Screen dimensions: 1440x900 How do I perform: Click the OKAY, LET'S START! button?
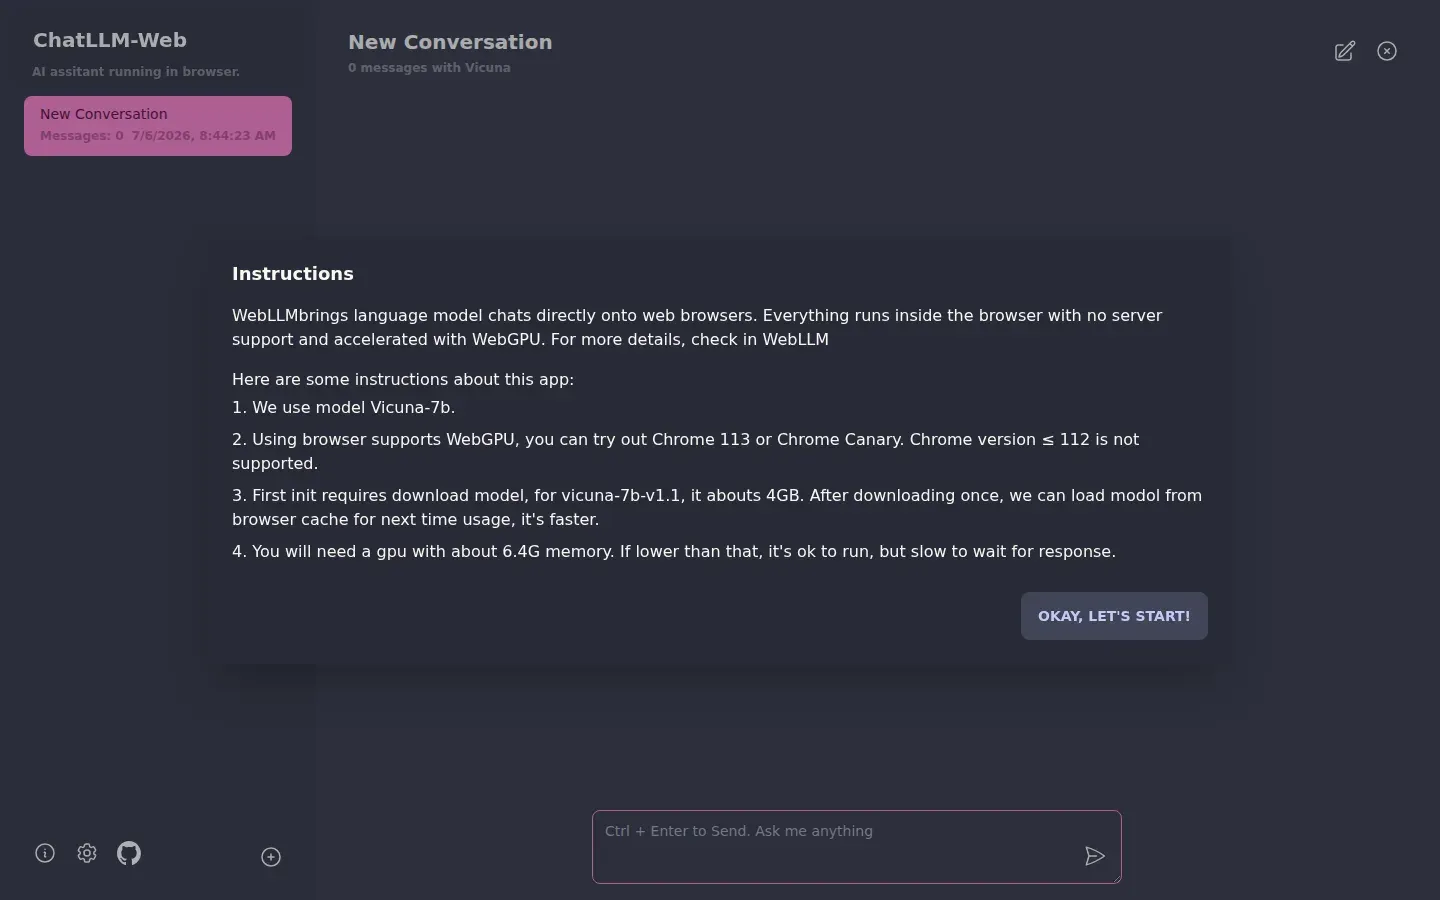1114,616
